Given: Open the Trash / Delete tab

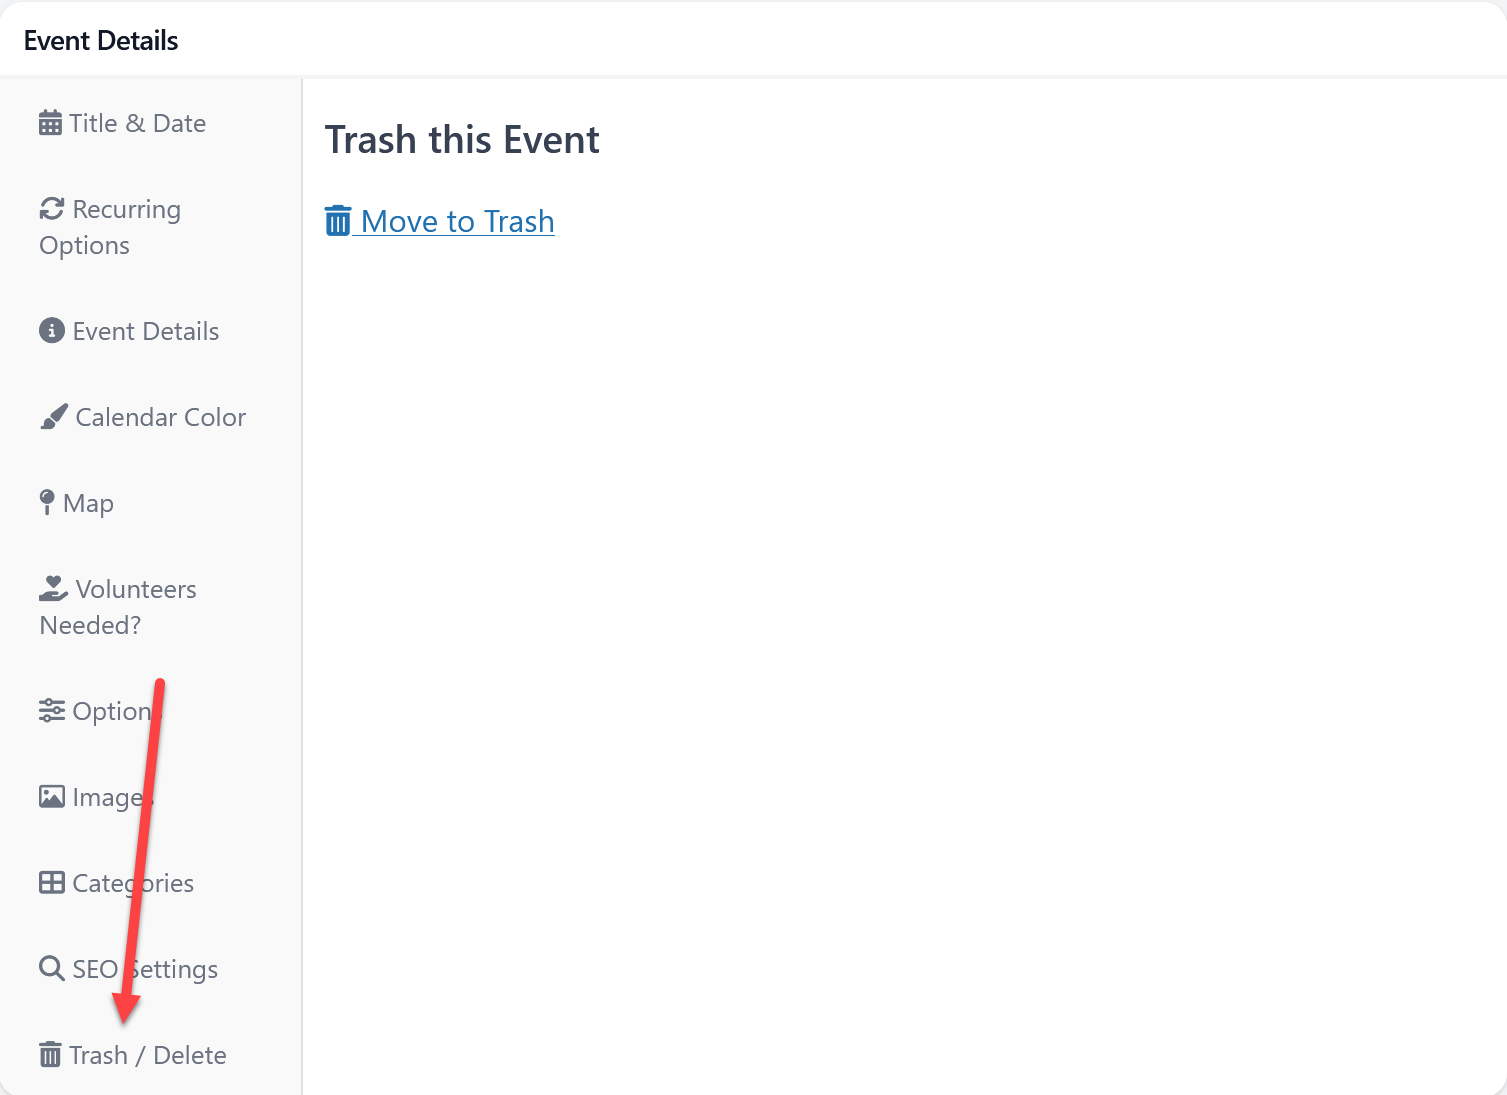Looking at the screenshot, I should 148,1056.
